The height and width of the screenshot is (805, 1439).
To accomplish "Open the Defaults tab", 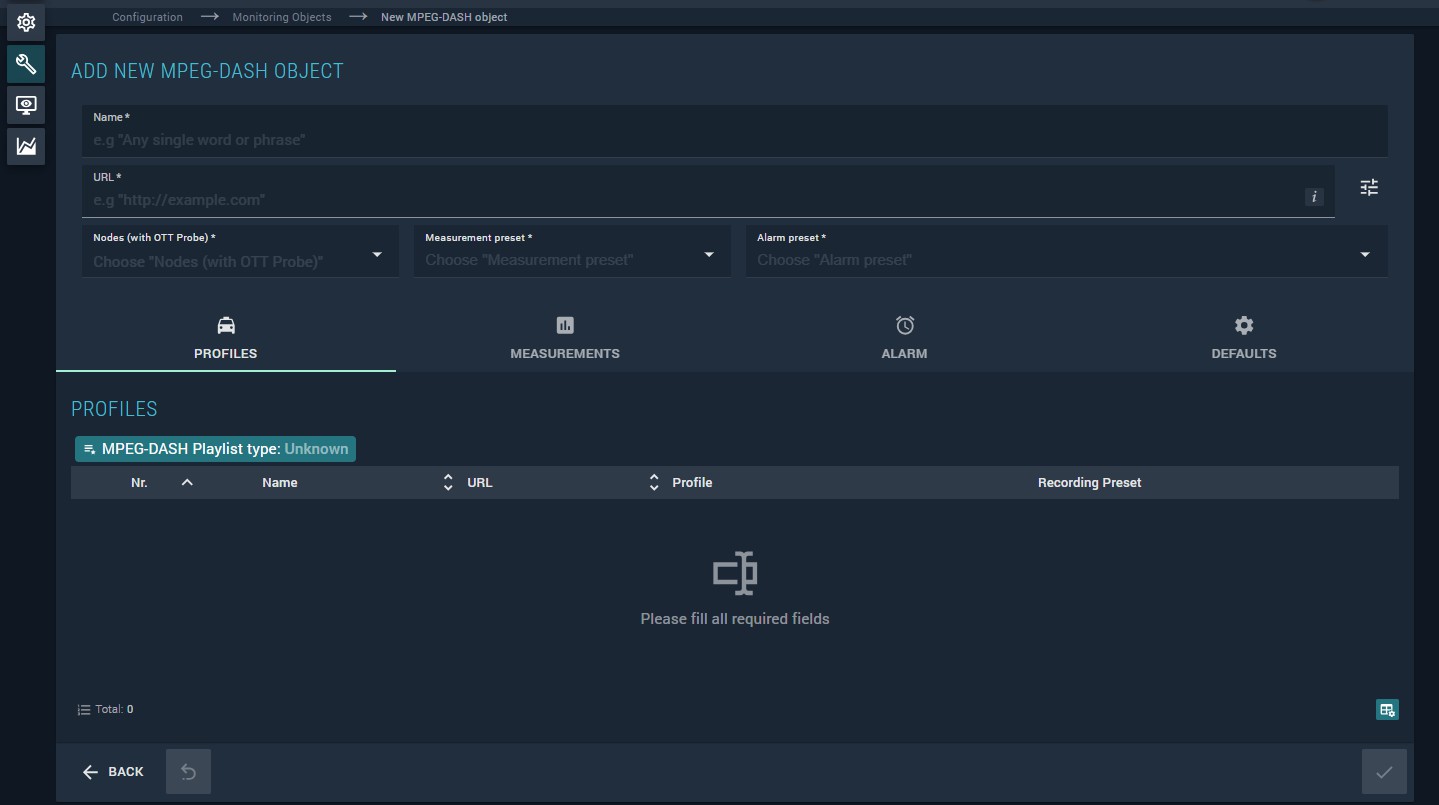I will tap(1243, 339).
